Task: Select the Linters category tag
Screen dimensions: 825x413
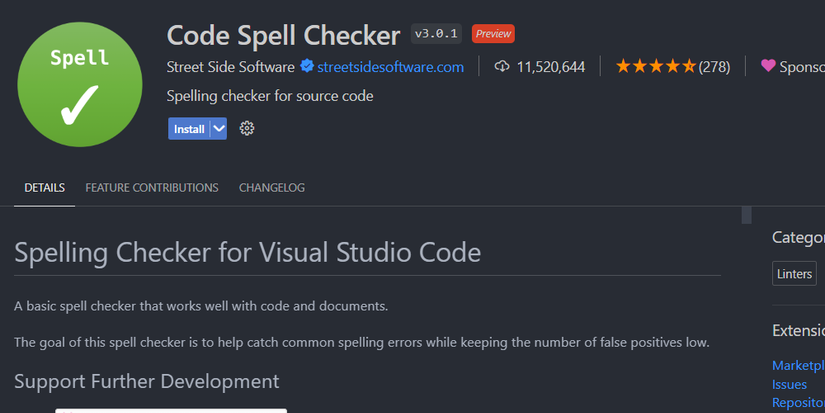Action: pos(794,274)
